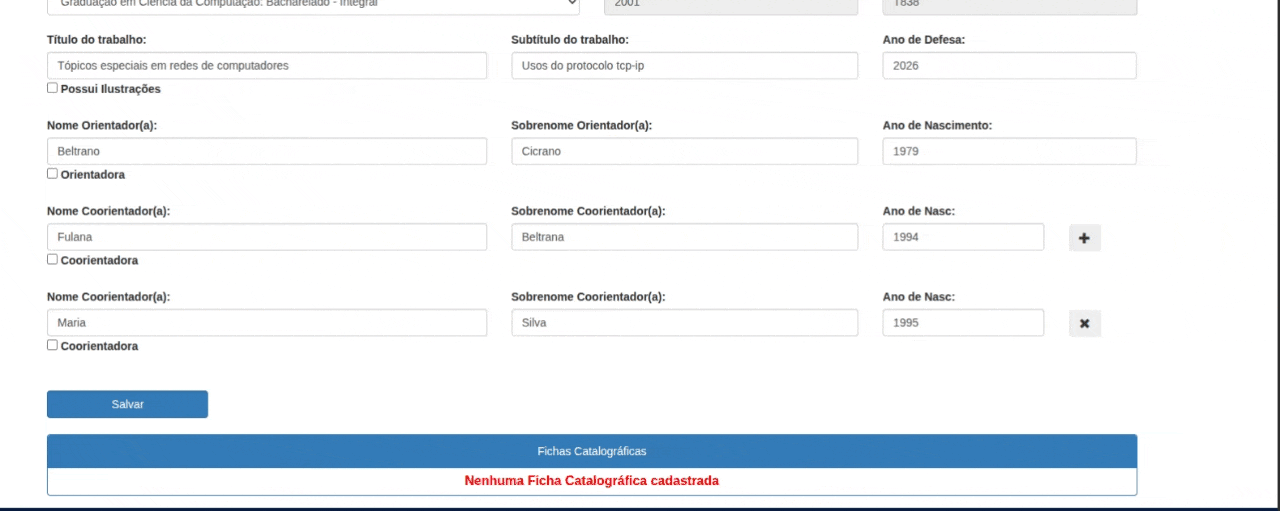Check the Orientadora checkbox under Beltrano
The height and width of the screenshot is (511, 1280).
pyautogui.click(x=53, y=174)
